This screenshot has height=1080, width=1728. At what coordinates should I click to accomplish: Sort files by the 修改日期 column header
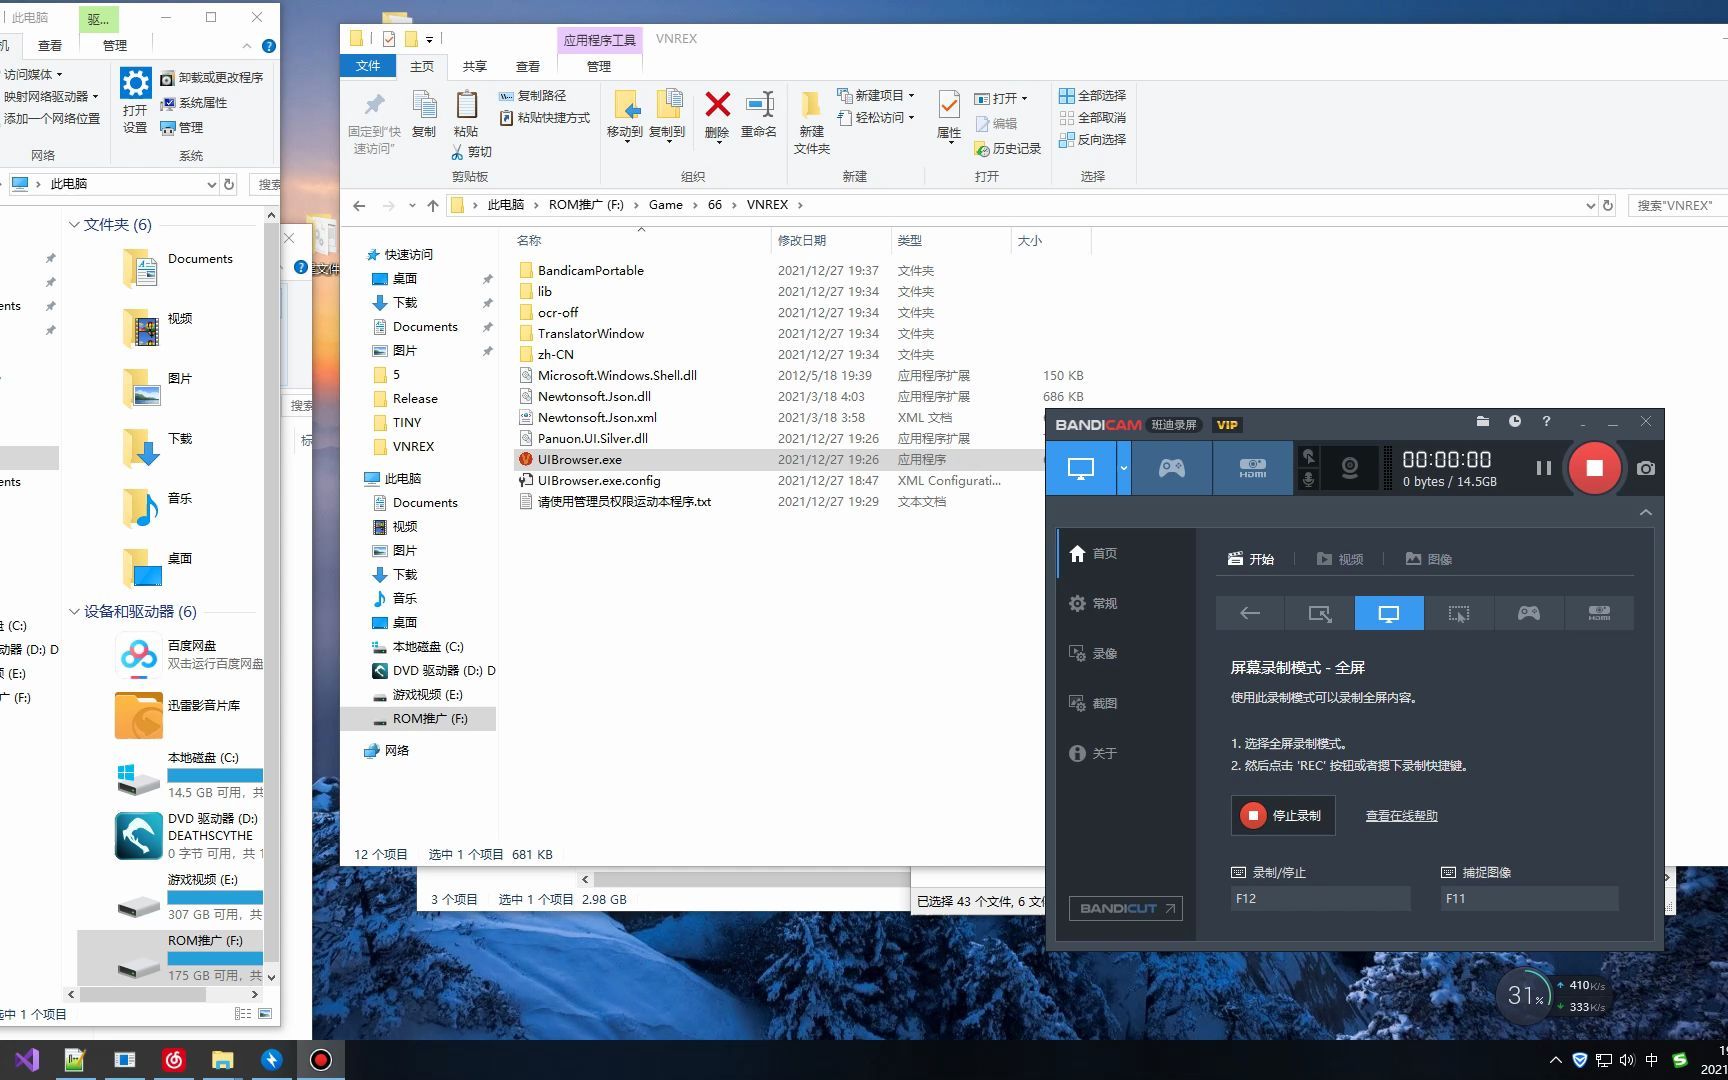(x=830, y=240)
